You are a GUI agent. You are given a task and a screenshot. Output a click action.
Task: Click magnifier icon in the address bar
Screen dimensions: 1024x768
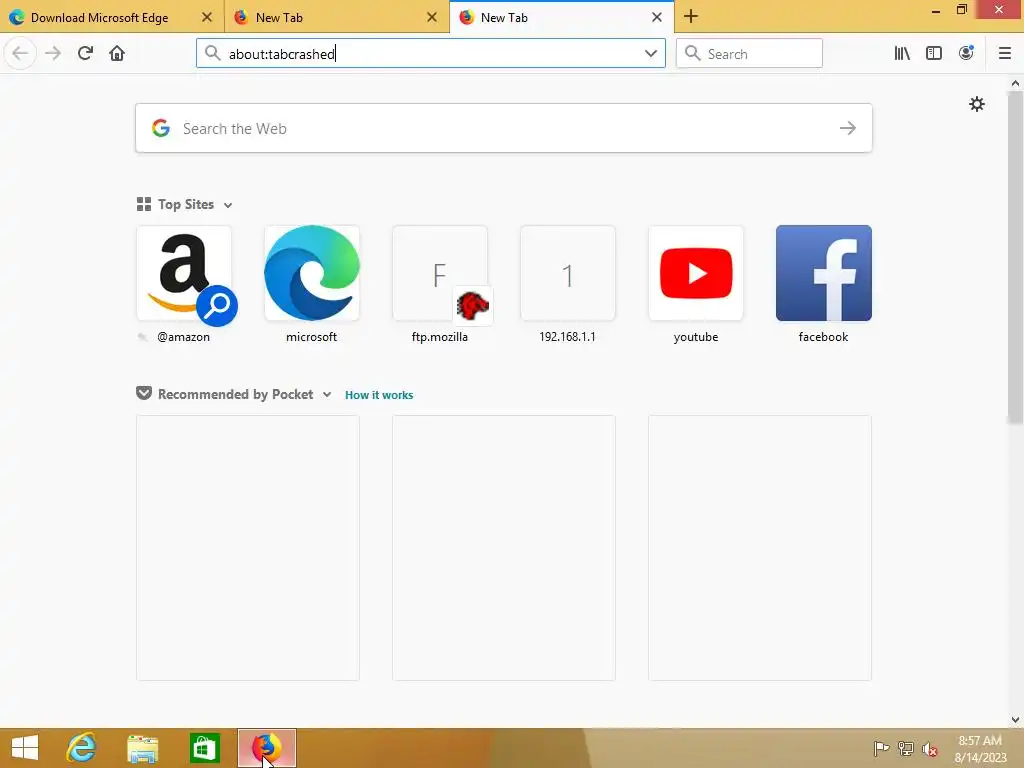point(212,53)
